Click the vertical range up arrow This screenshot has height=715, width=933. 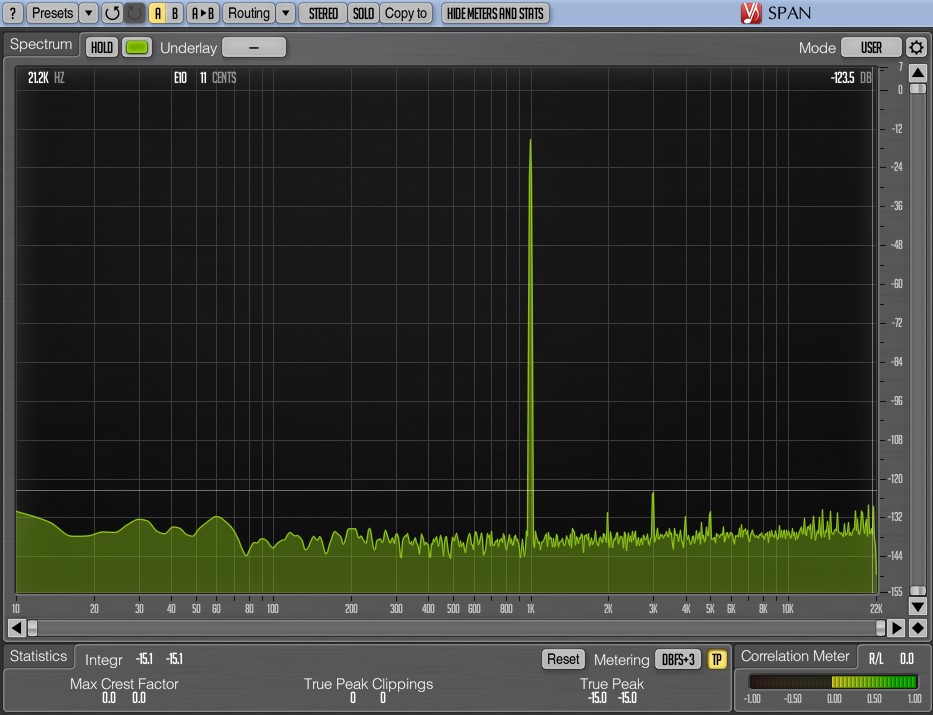click(x=918, y=73)
